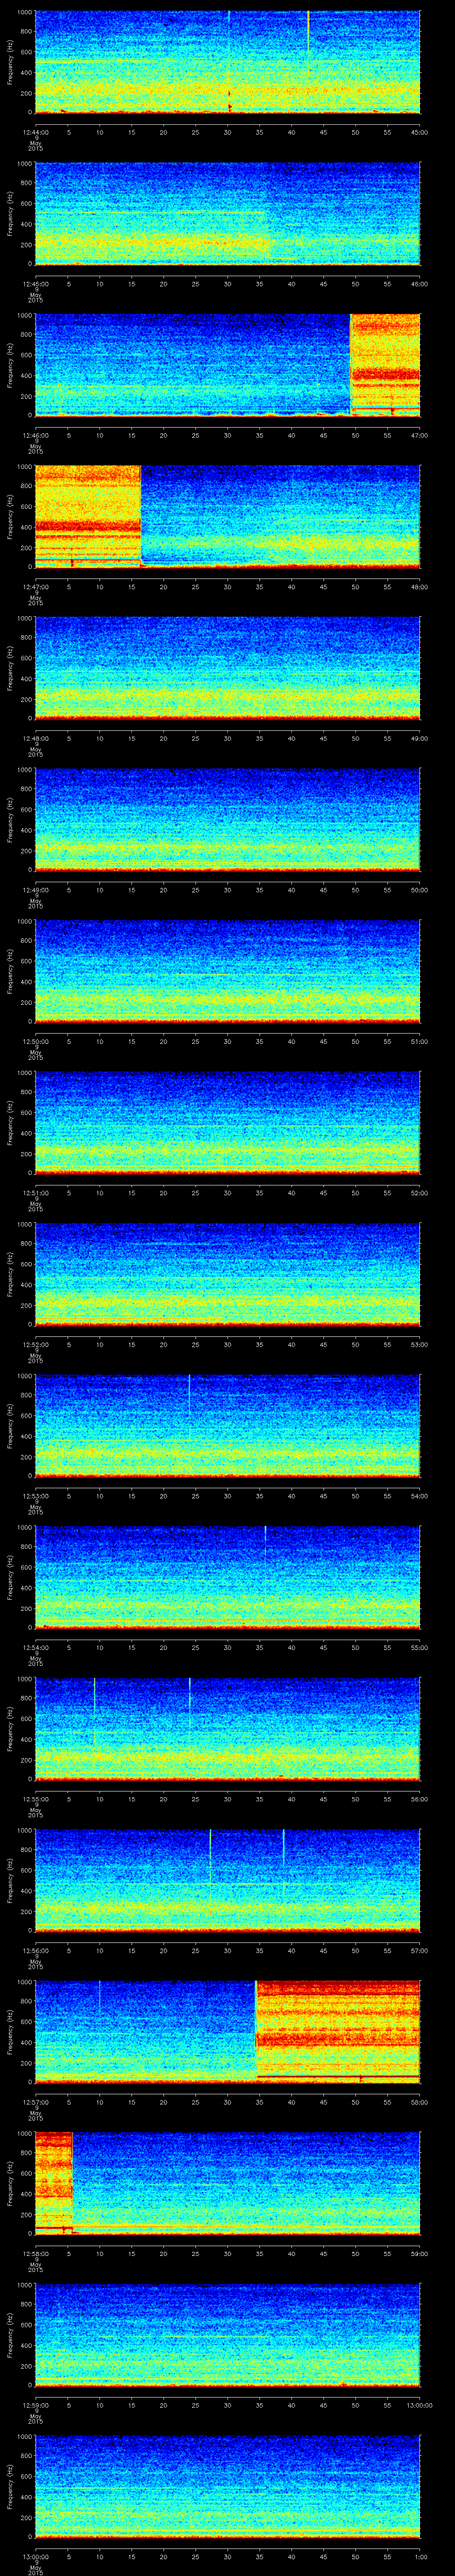Image resolution: width=455 pixels, height=2576 pixels.
Task: Select the spectrogram plot beginning at 12:54:00
Action: (227, 1577)
